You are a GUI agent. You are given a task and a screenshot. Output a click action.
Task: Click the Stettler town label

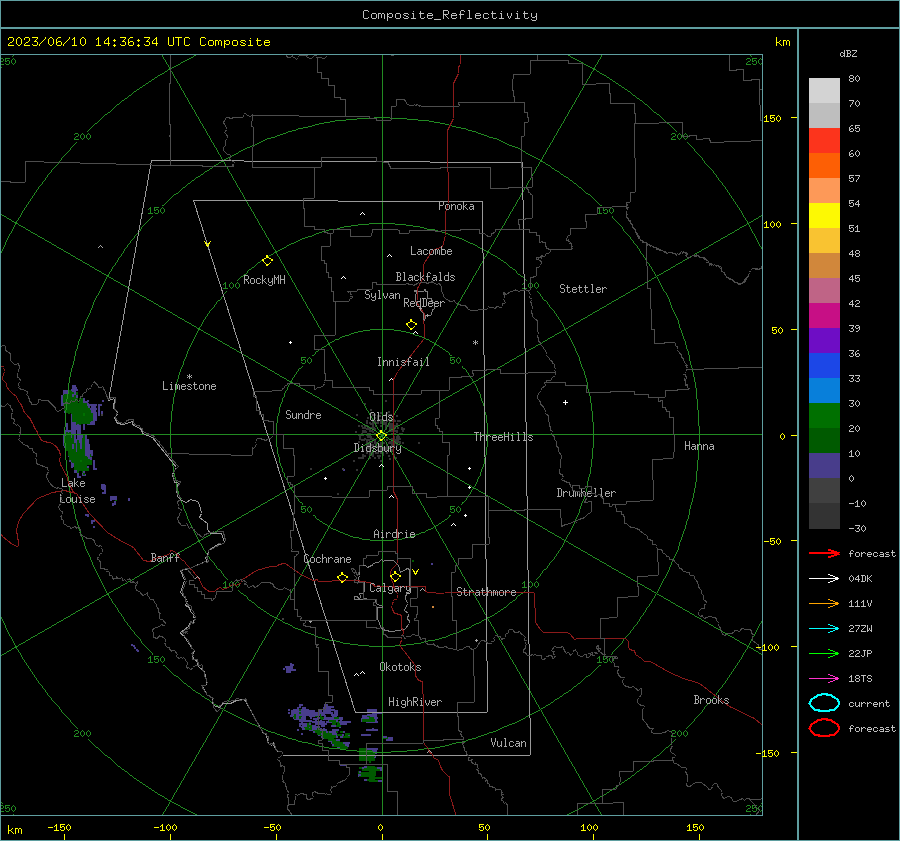pos(583,289)
